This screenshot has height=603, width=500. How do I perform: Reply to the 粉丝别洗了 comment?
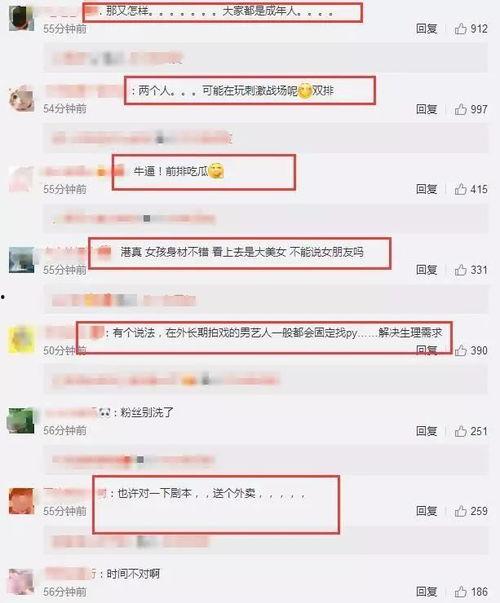[427, 431]
